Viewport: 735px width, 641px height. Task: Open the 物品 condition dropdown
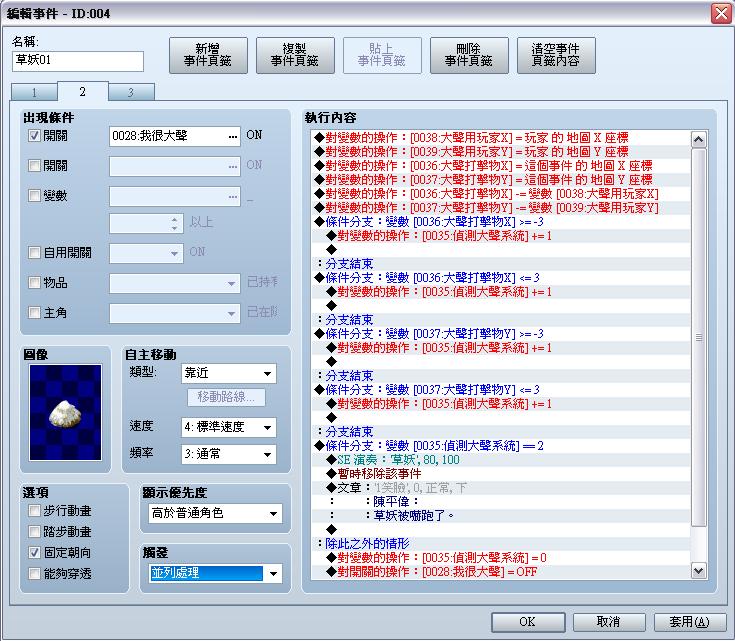click(x=174, y=283)
